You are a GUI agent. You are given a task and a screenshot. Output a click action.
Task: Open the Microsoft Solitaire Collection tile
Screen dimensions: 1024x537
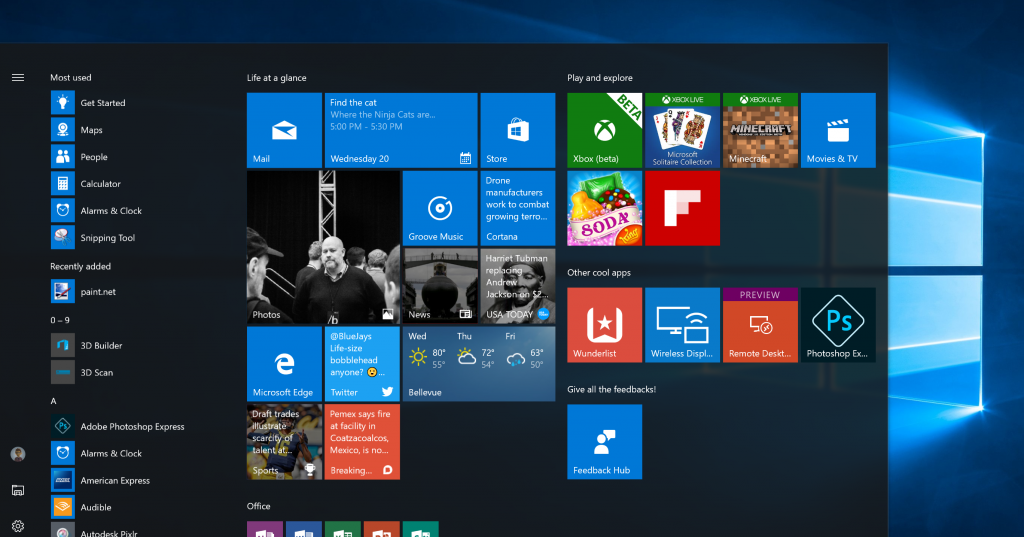[682, 130]
